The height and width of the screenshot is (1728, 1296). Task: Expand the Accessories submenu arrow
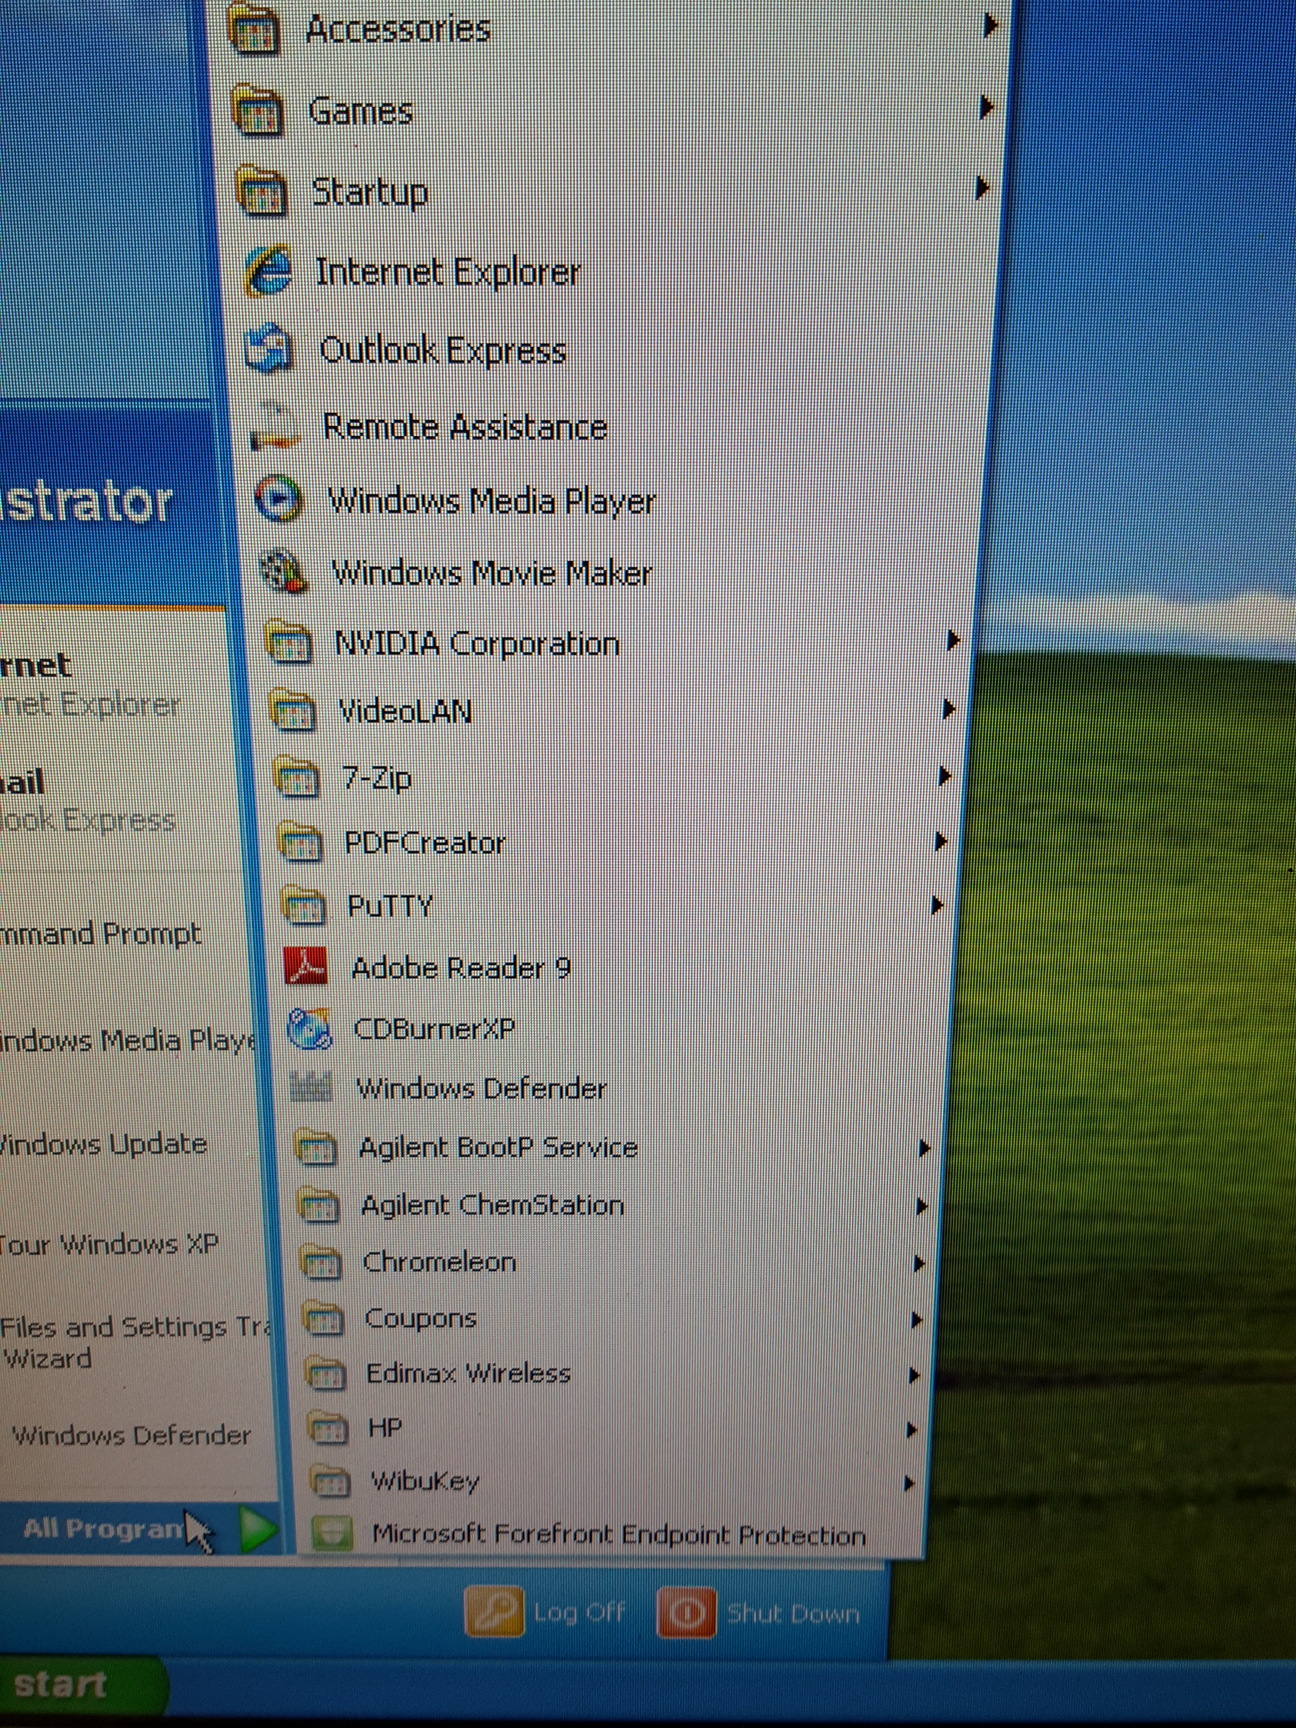990,25
